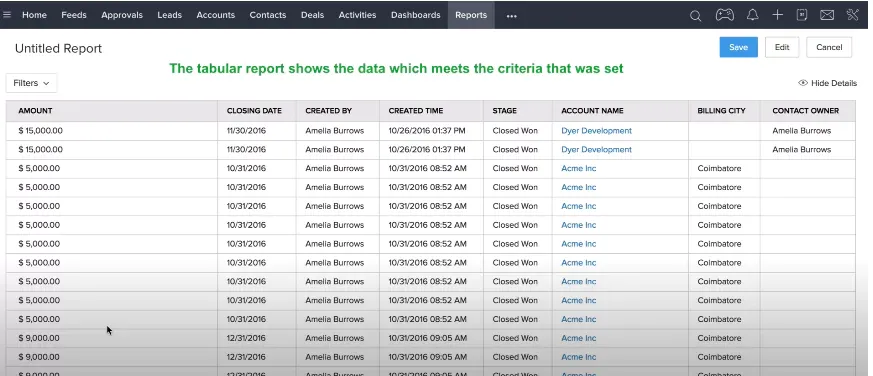873x376 pixels.
Task: Click the Untitled Report title
Action: [58, 48]
